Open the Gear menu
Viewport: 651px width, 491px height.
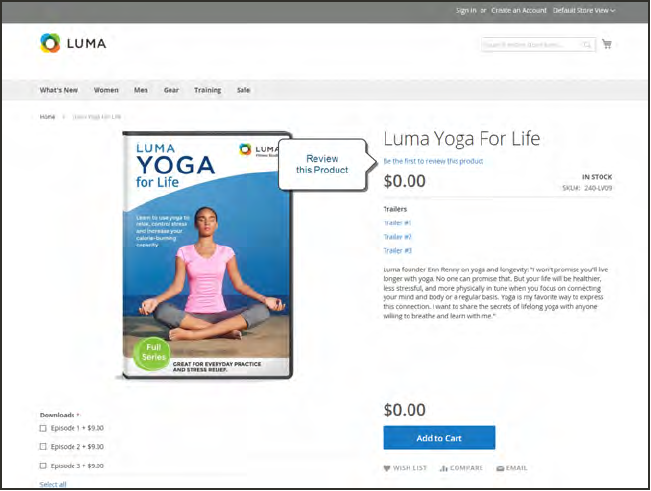[x=171, y=90]
